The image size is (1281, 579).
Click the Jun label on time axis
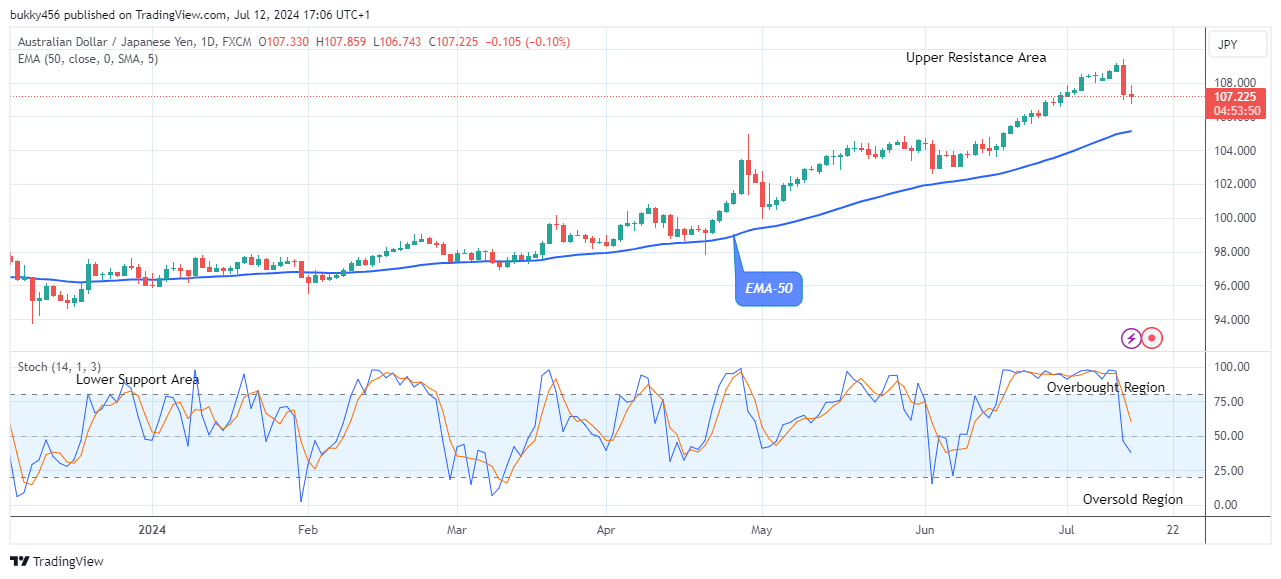pos(925,529)
